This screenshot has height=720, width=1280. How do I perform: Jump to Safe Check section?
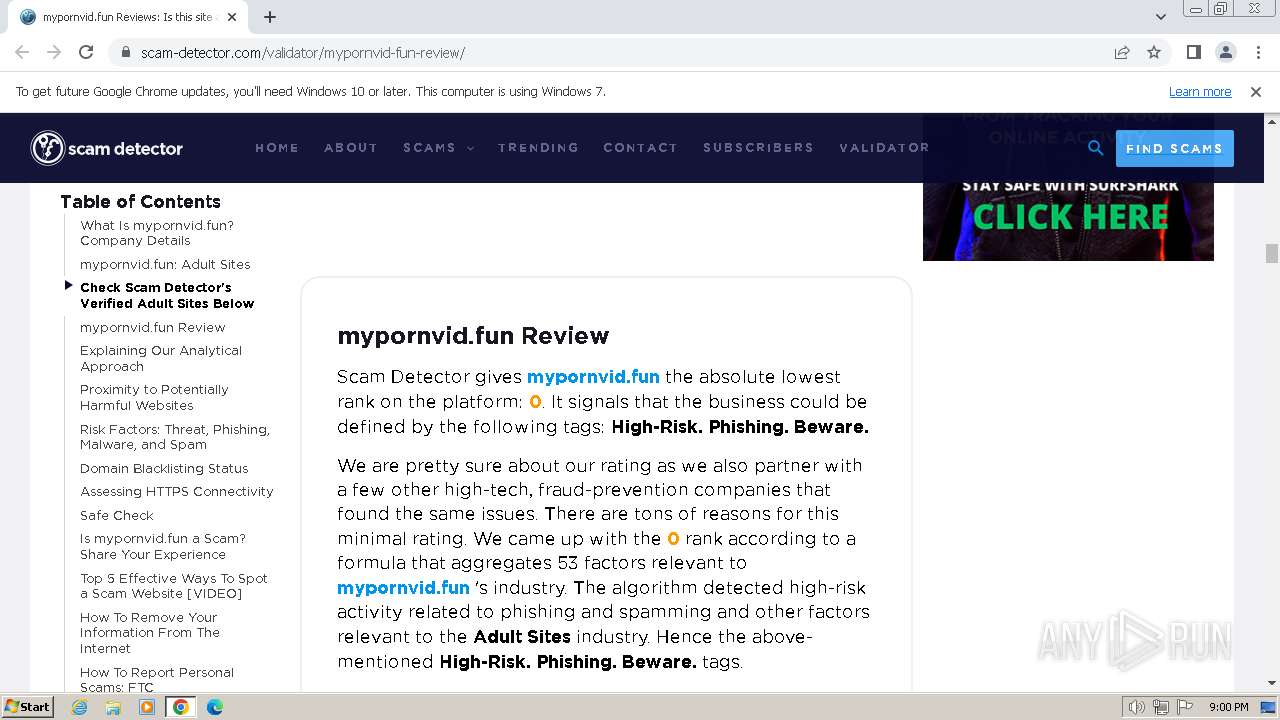click(x=117, y=516)
